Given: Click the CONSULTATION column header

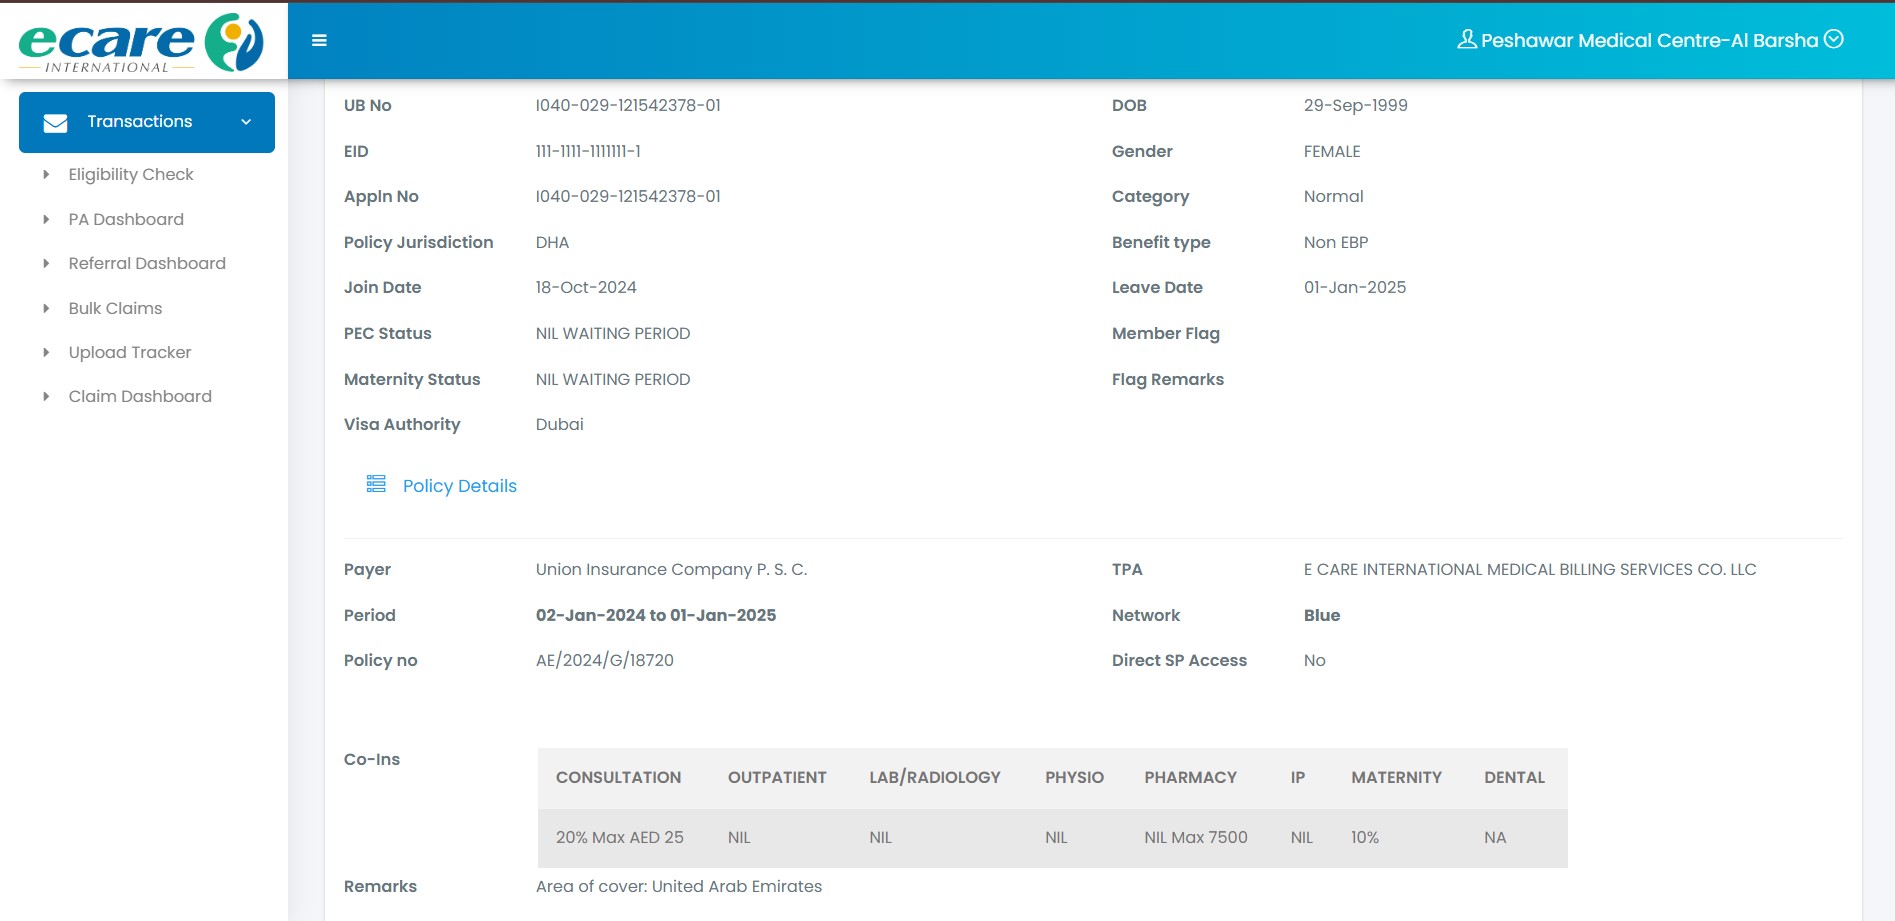Looking at the screenshot, I should tap(618, 777).
